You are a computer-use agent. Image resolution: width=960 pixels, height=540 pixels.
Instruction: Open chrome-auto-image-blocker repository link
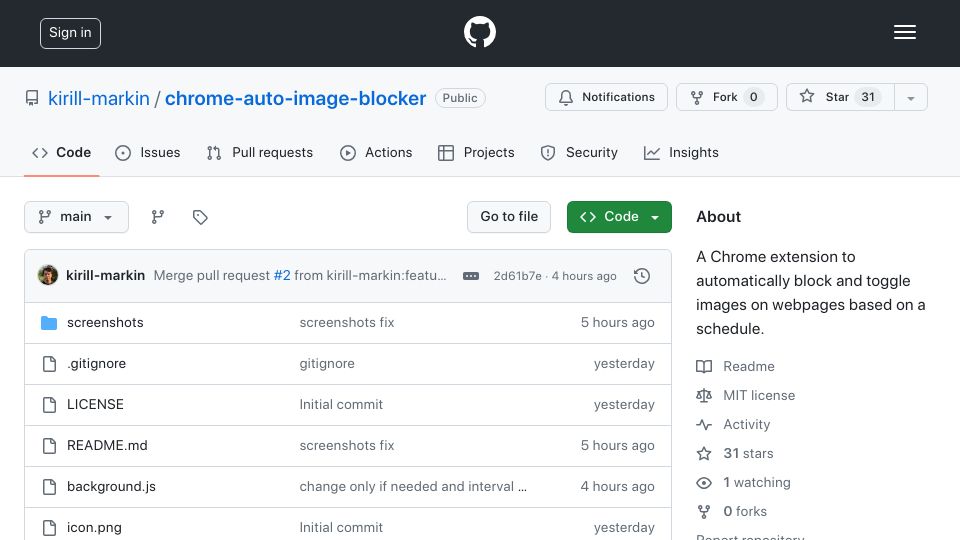(295, 98)
